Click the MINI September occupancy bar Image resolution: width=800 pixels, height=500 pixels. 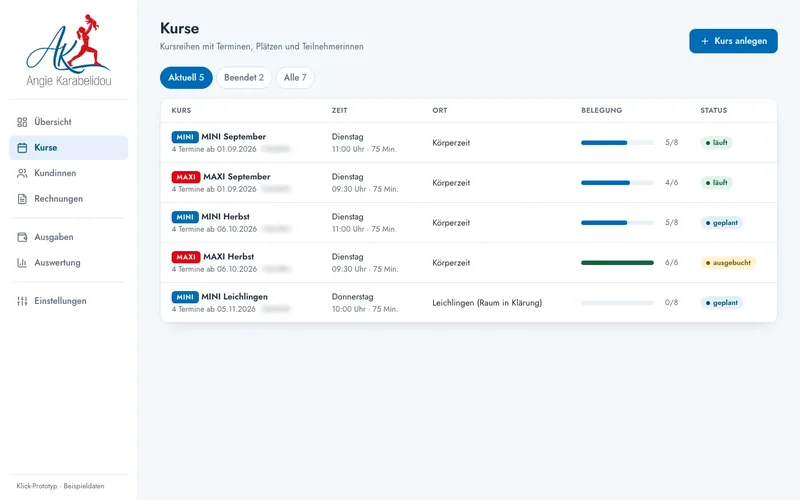click(617, 143)
